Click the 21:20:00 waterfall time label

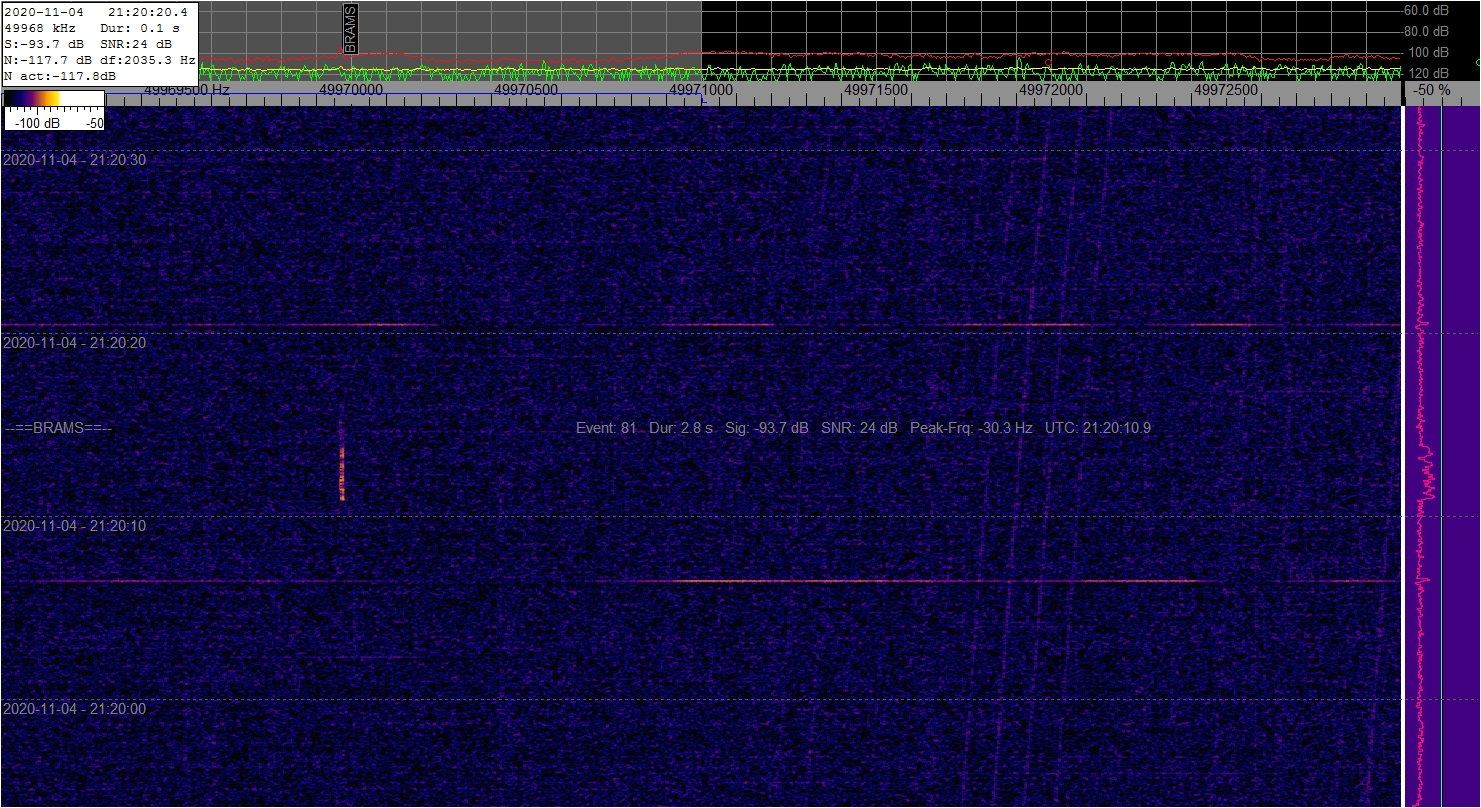pos(75,709)
